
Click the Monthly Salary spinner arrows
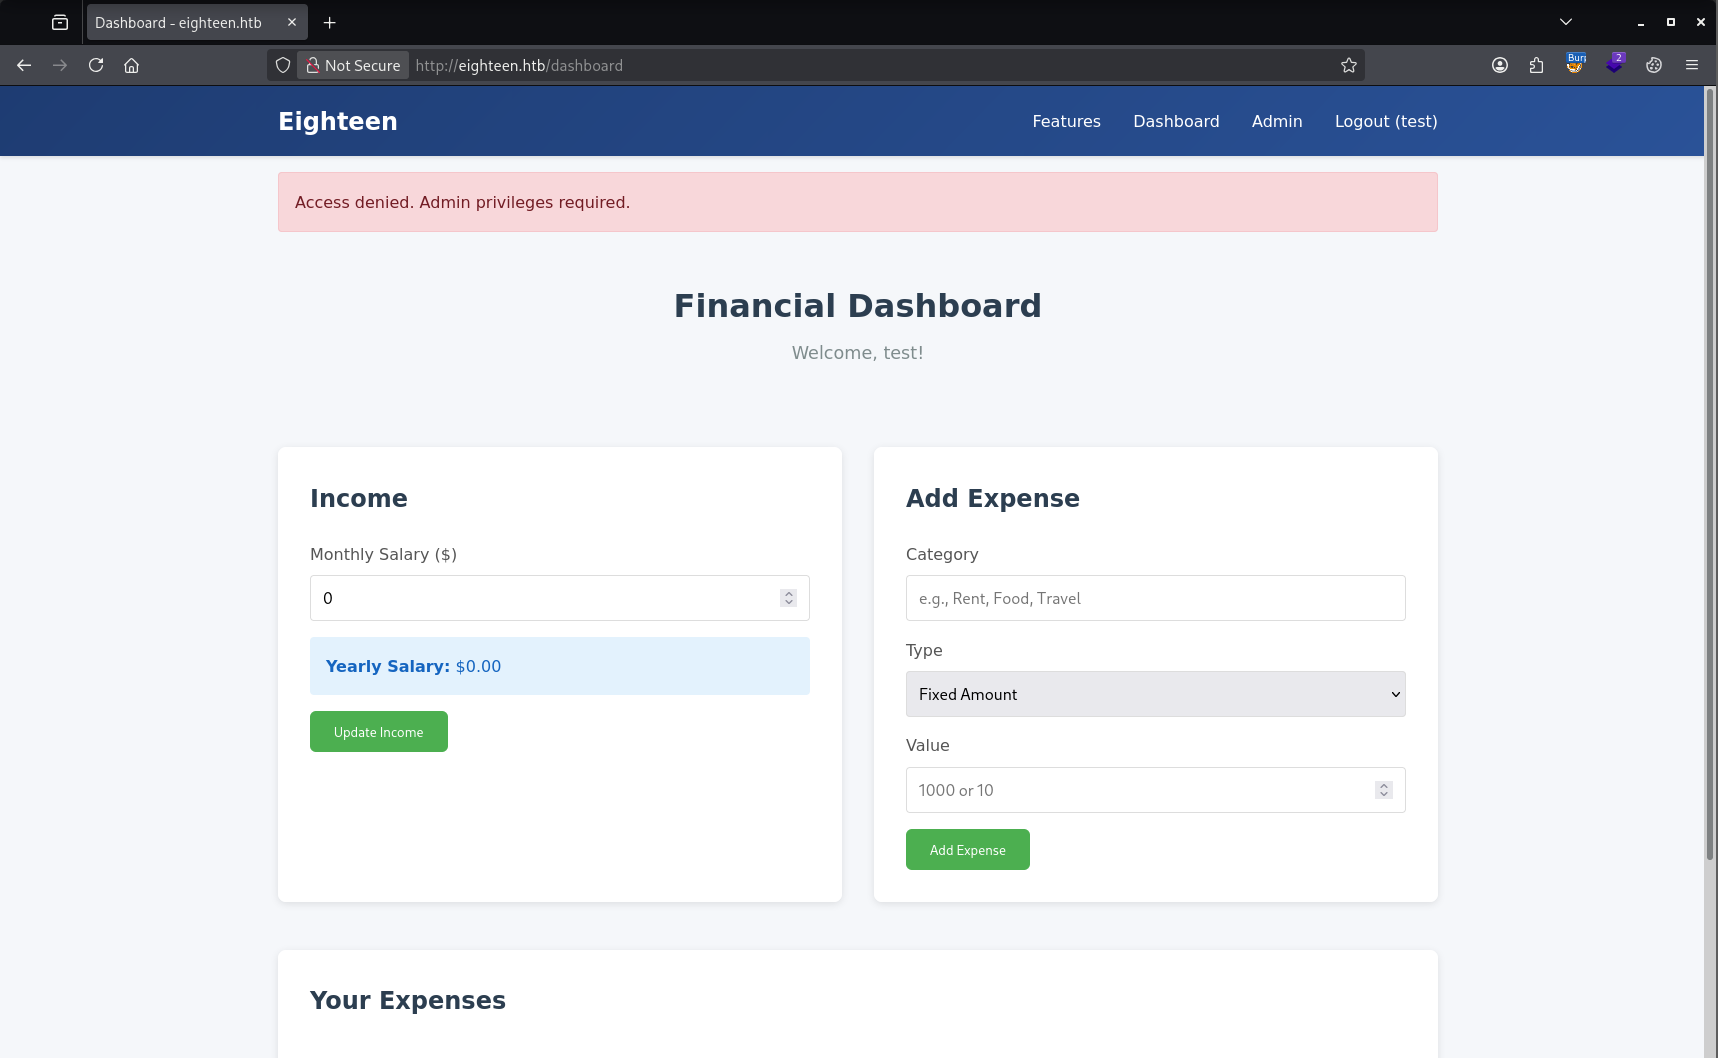789,598
